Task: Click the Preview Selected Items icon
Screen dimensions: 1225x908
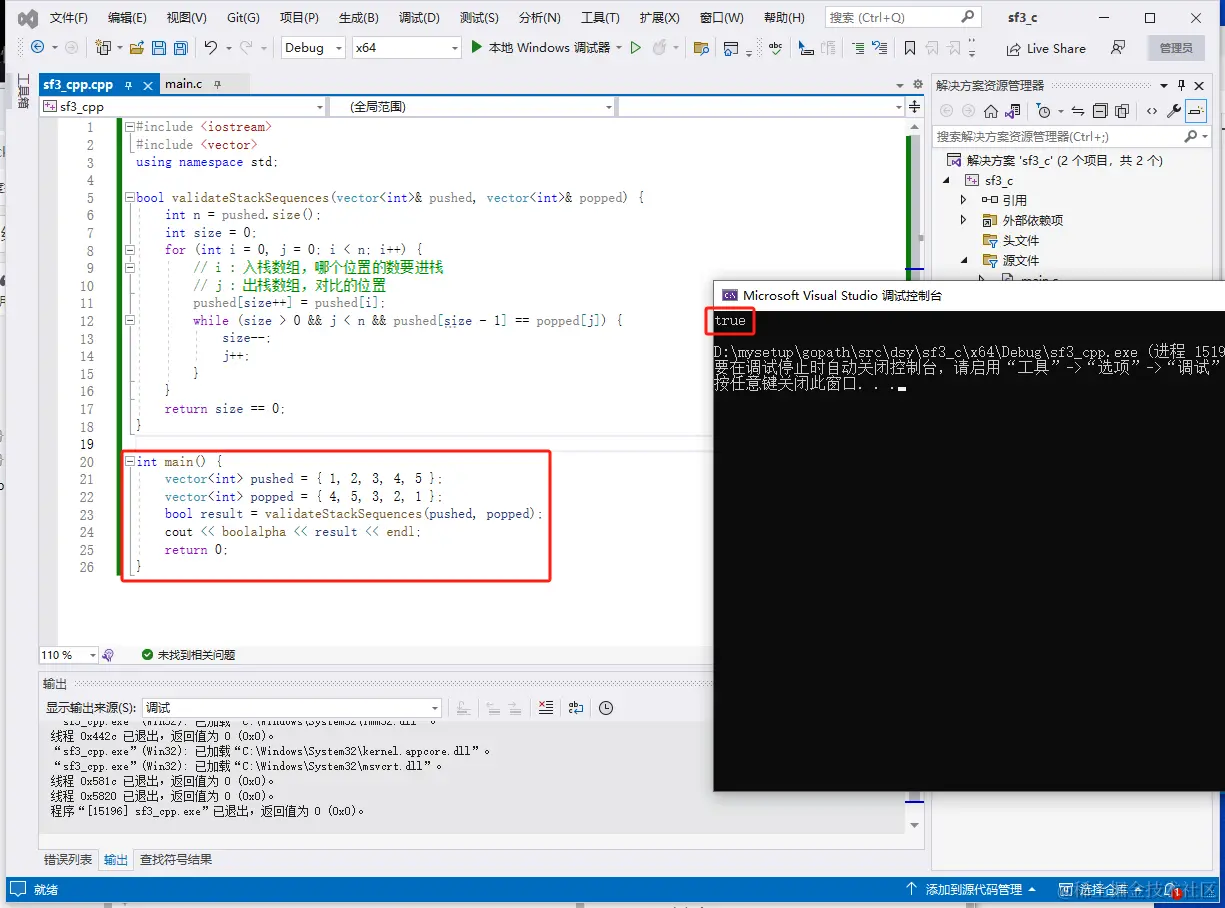Action: click(x=1195, y=111)
